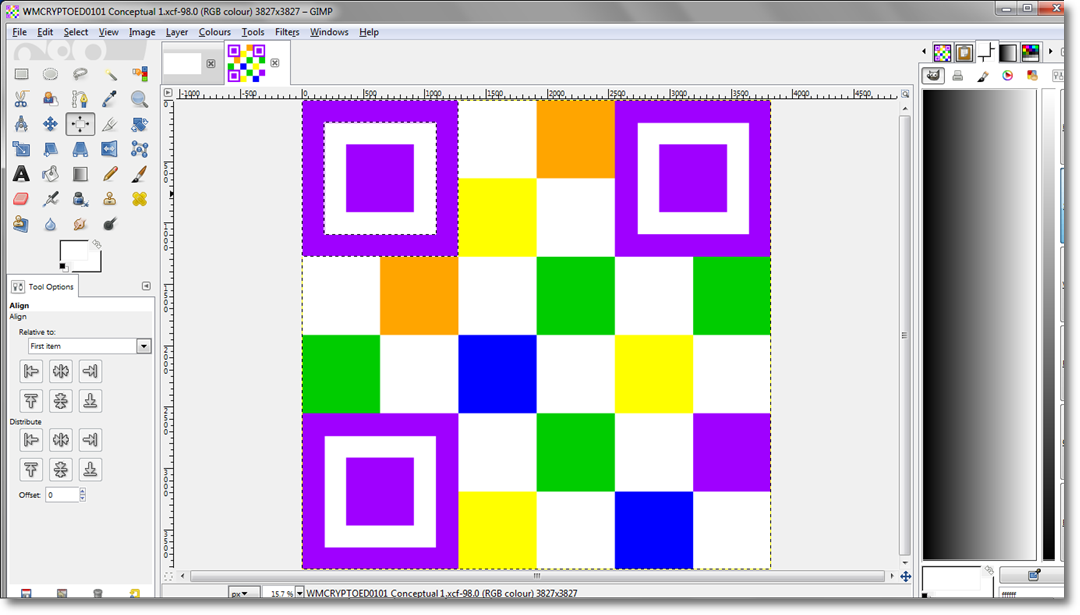Image resolution: width=1080 pixels, height=615 pixels.
Task: Choose the Free Select lasso tool
Action: pyautogui.click(x=80, y=74)
